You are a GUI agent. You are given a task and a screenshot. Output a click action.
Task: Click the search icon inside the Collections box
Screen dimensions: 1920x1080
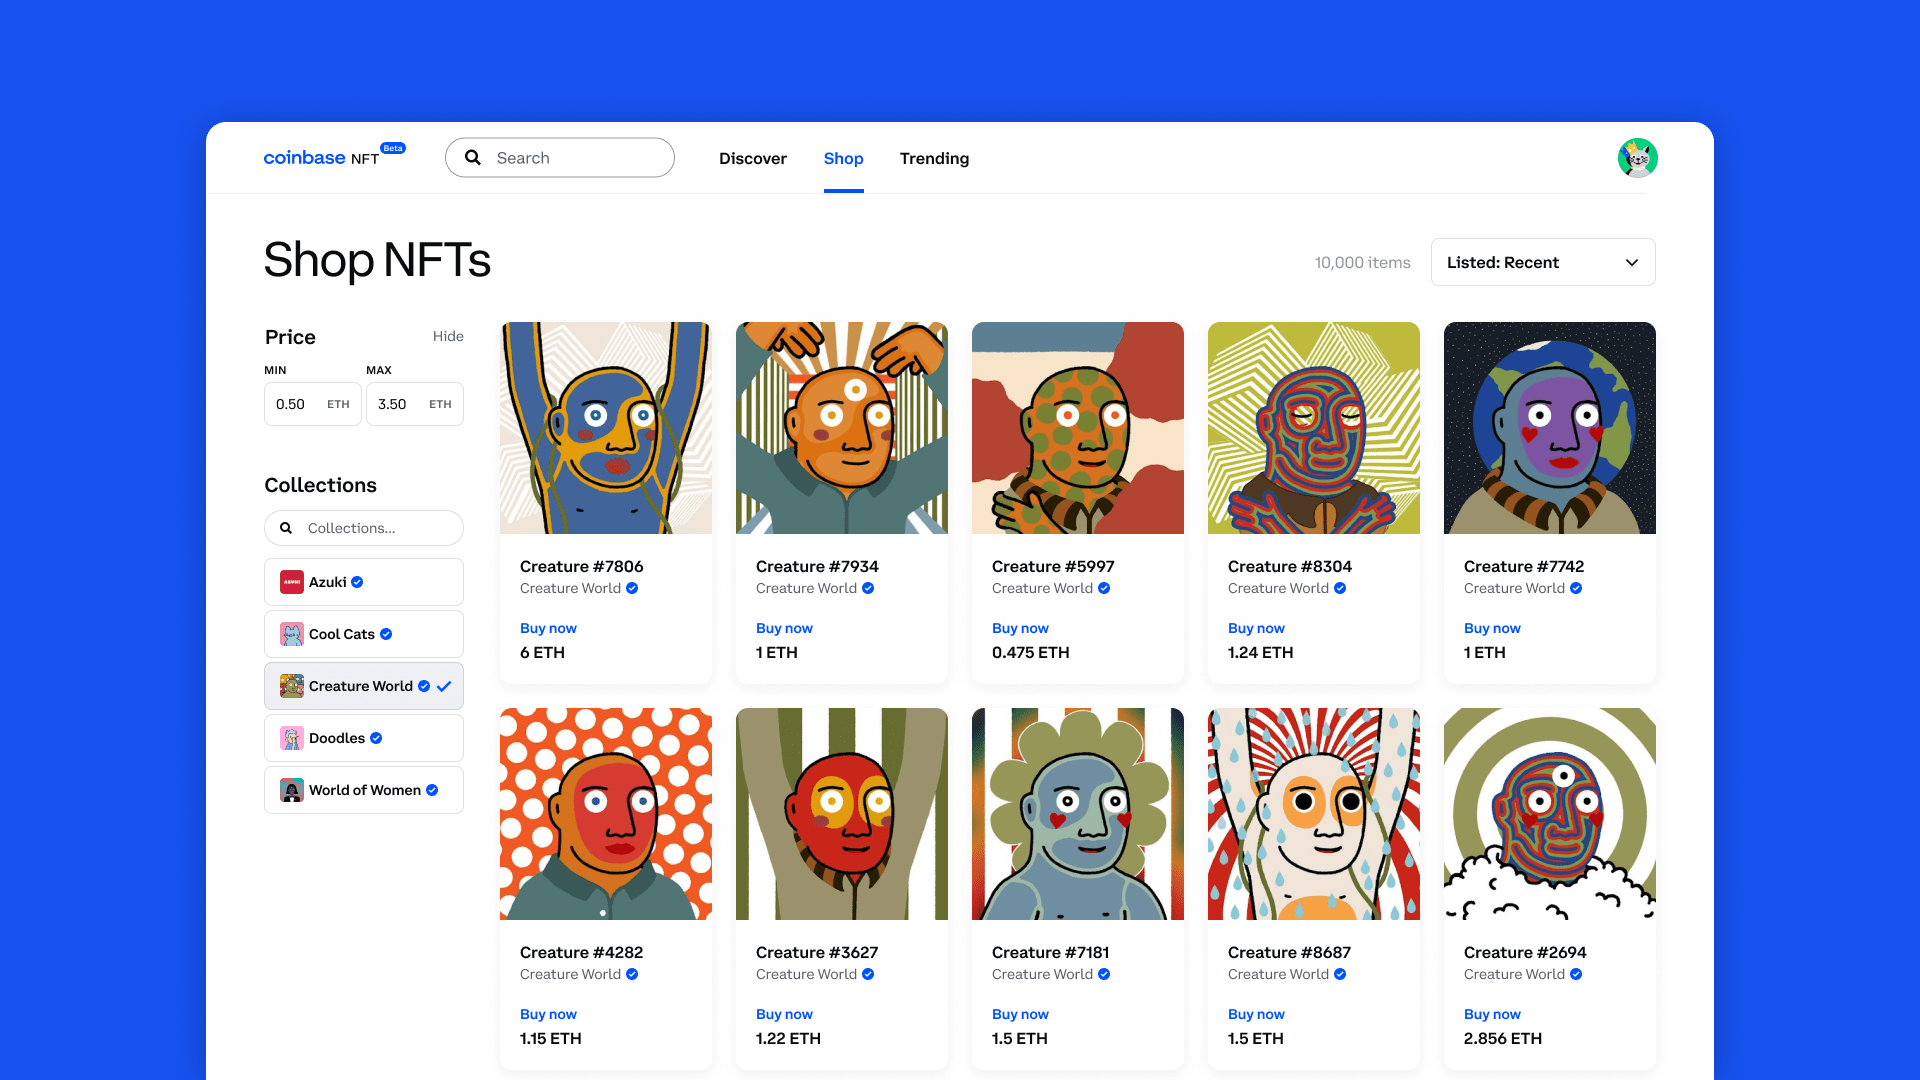[x=286, y=527]
